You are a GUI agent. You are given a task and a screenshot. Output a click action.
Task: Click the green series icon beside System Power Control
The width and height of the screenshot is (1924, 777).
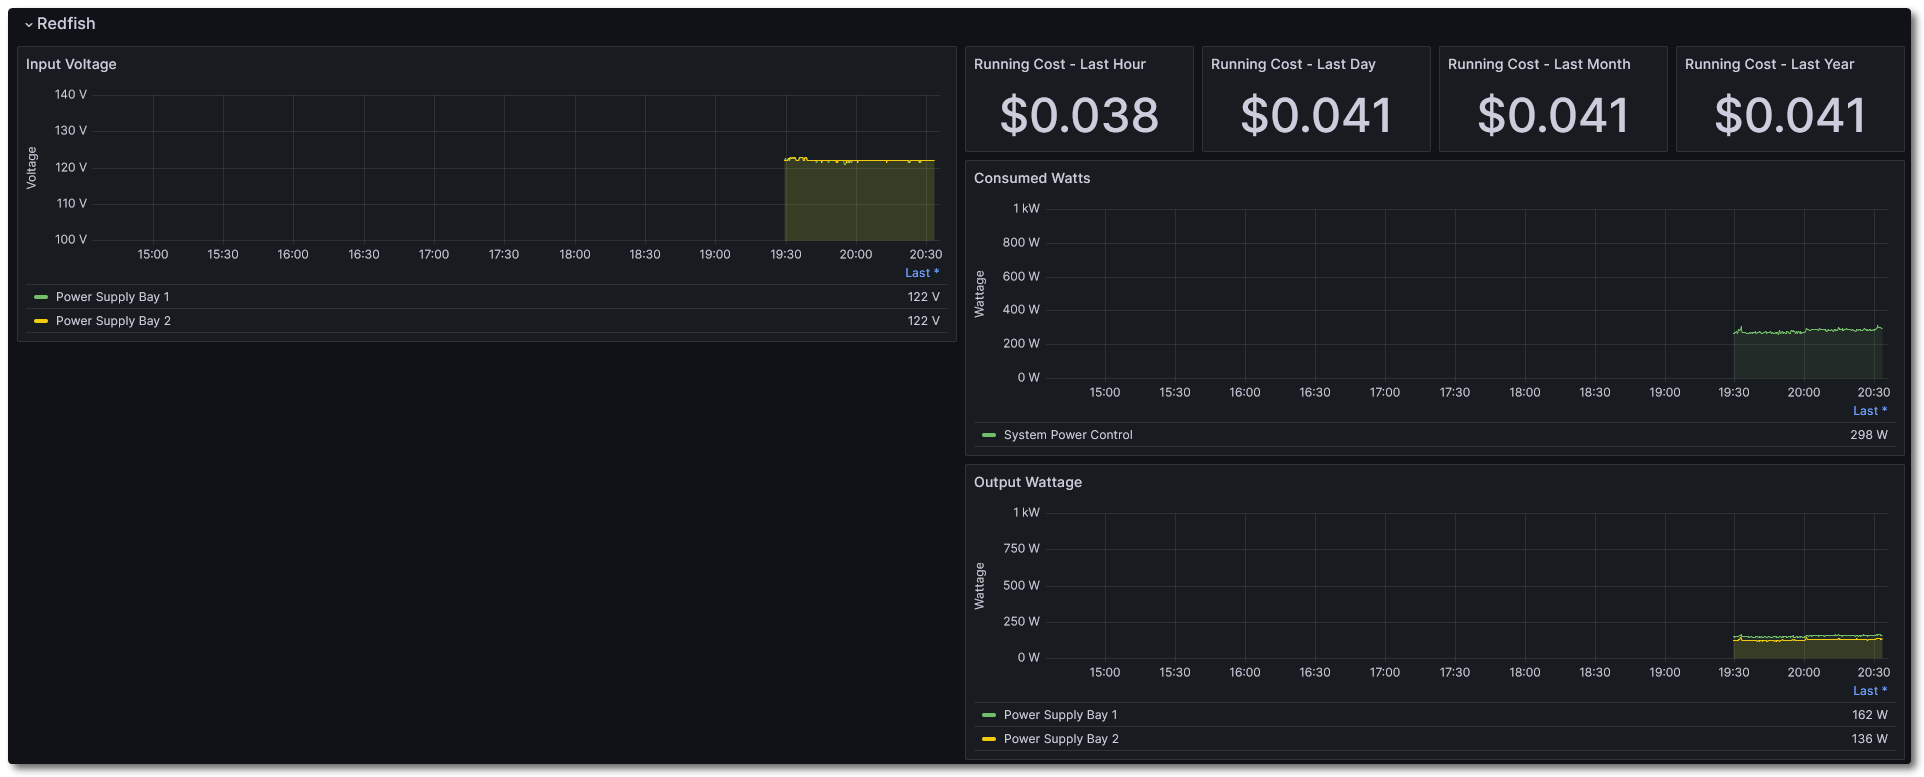tap(989, 435)
